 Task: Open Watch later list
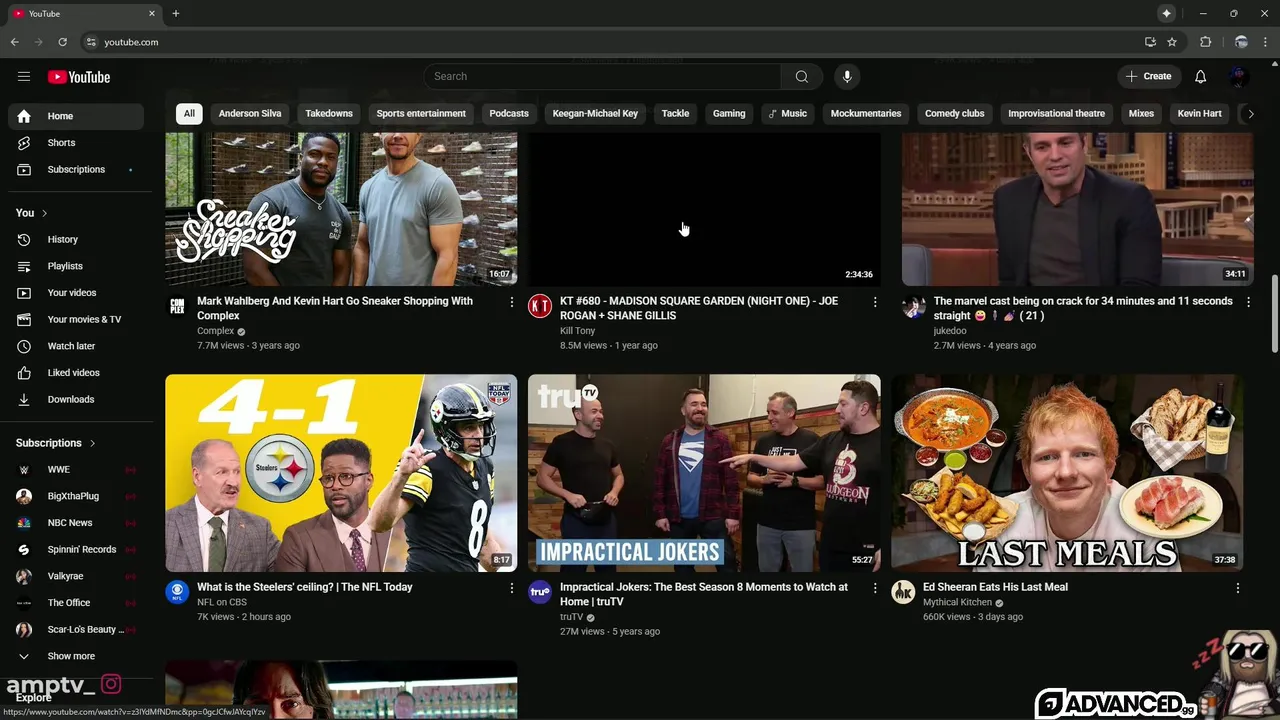[76, 346]
